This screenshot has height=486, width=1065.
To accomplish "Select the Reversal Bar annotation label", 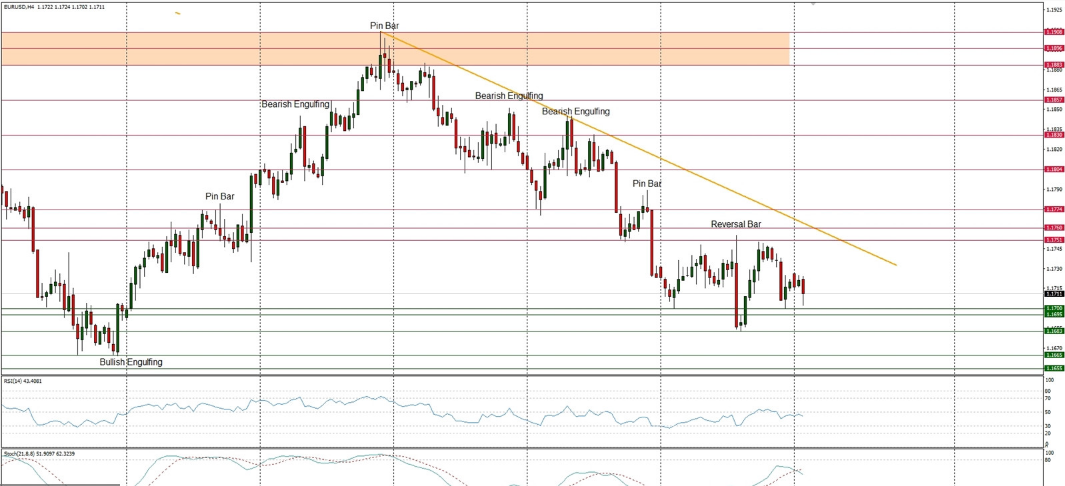I will 736,224.
